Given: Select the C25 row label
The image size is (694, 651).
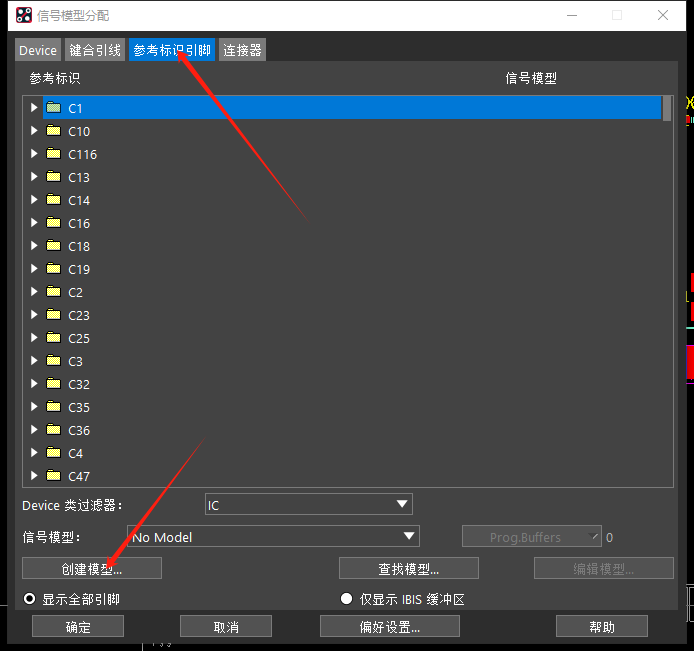Looking at the screenshot, I should click(x=79, y=339).
